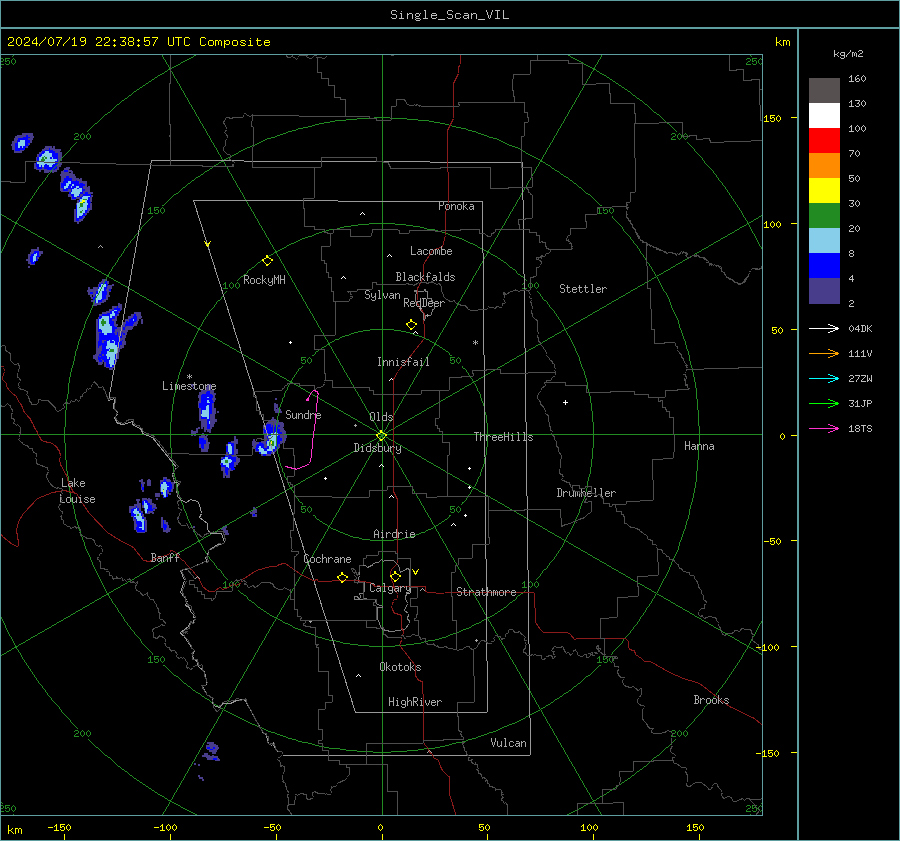Screen dimensions: 900x841
Task: Select the yellow 50 kg/m2 swatch
Action: pos(824,191)
